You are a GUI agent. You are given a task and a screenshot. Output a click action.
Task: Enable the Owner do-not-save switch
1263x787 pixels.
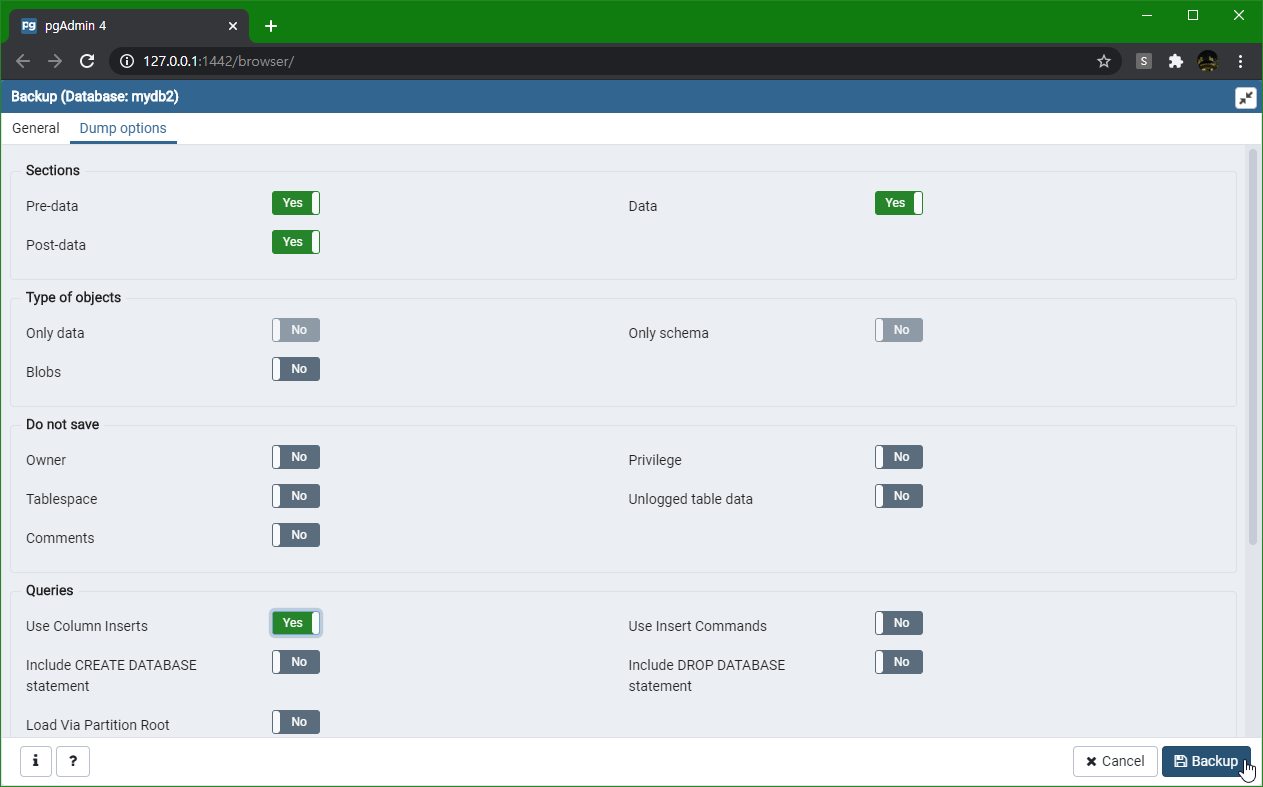[296, 457]
